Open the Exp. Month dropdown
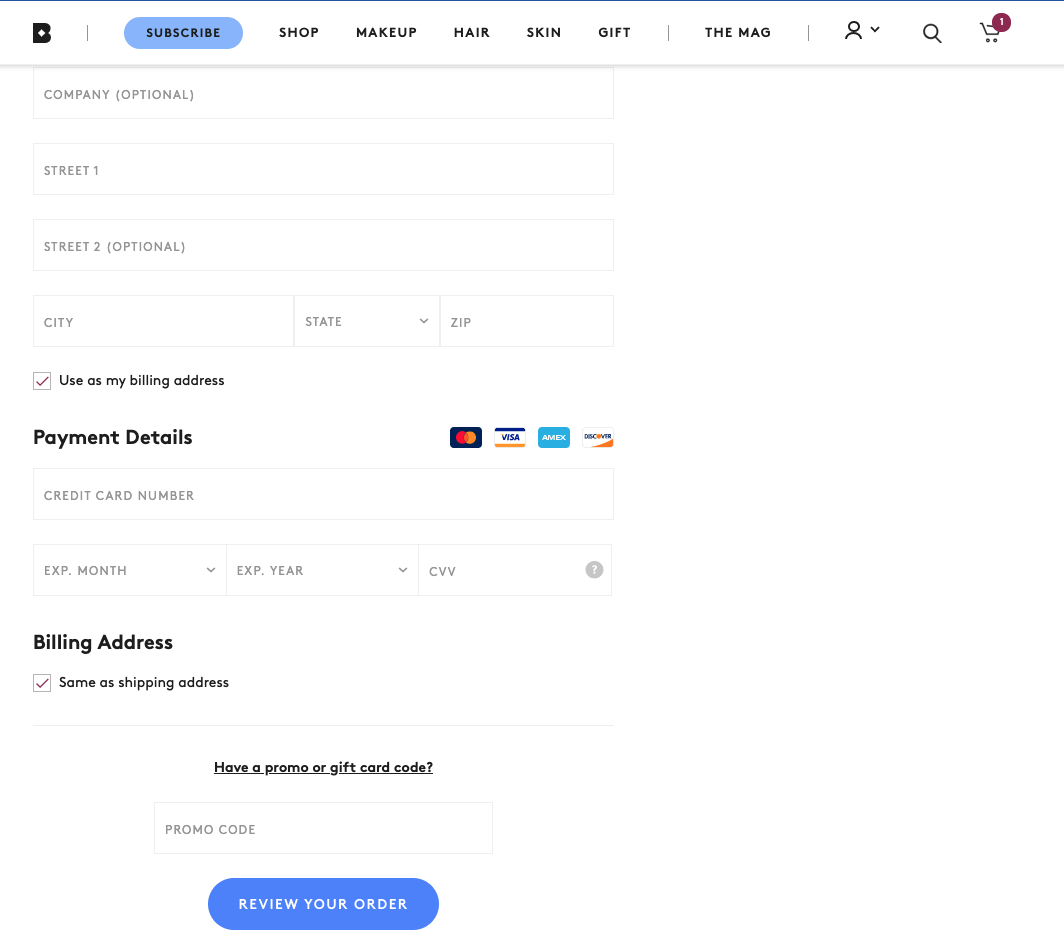 coord(130,570)
